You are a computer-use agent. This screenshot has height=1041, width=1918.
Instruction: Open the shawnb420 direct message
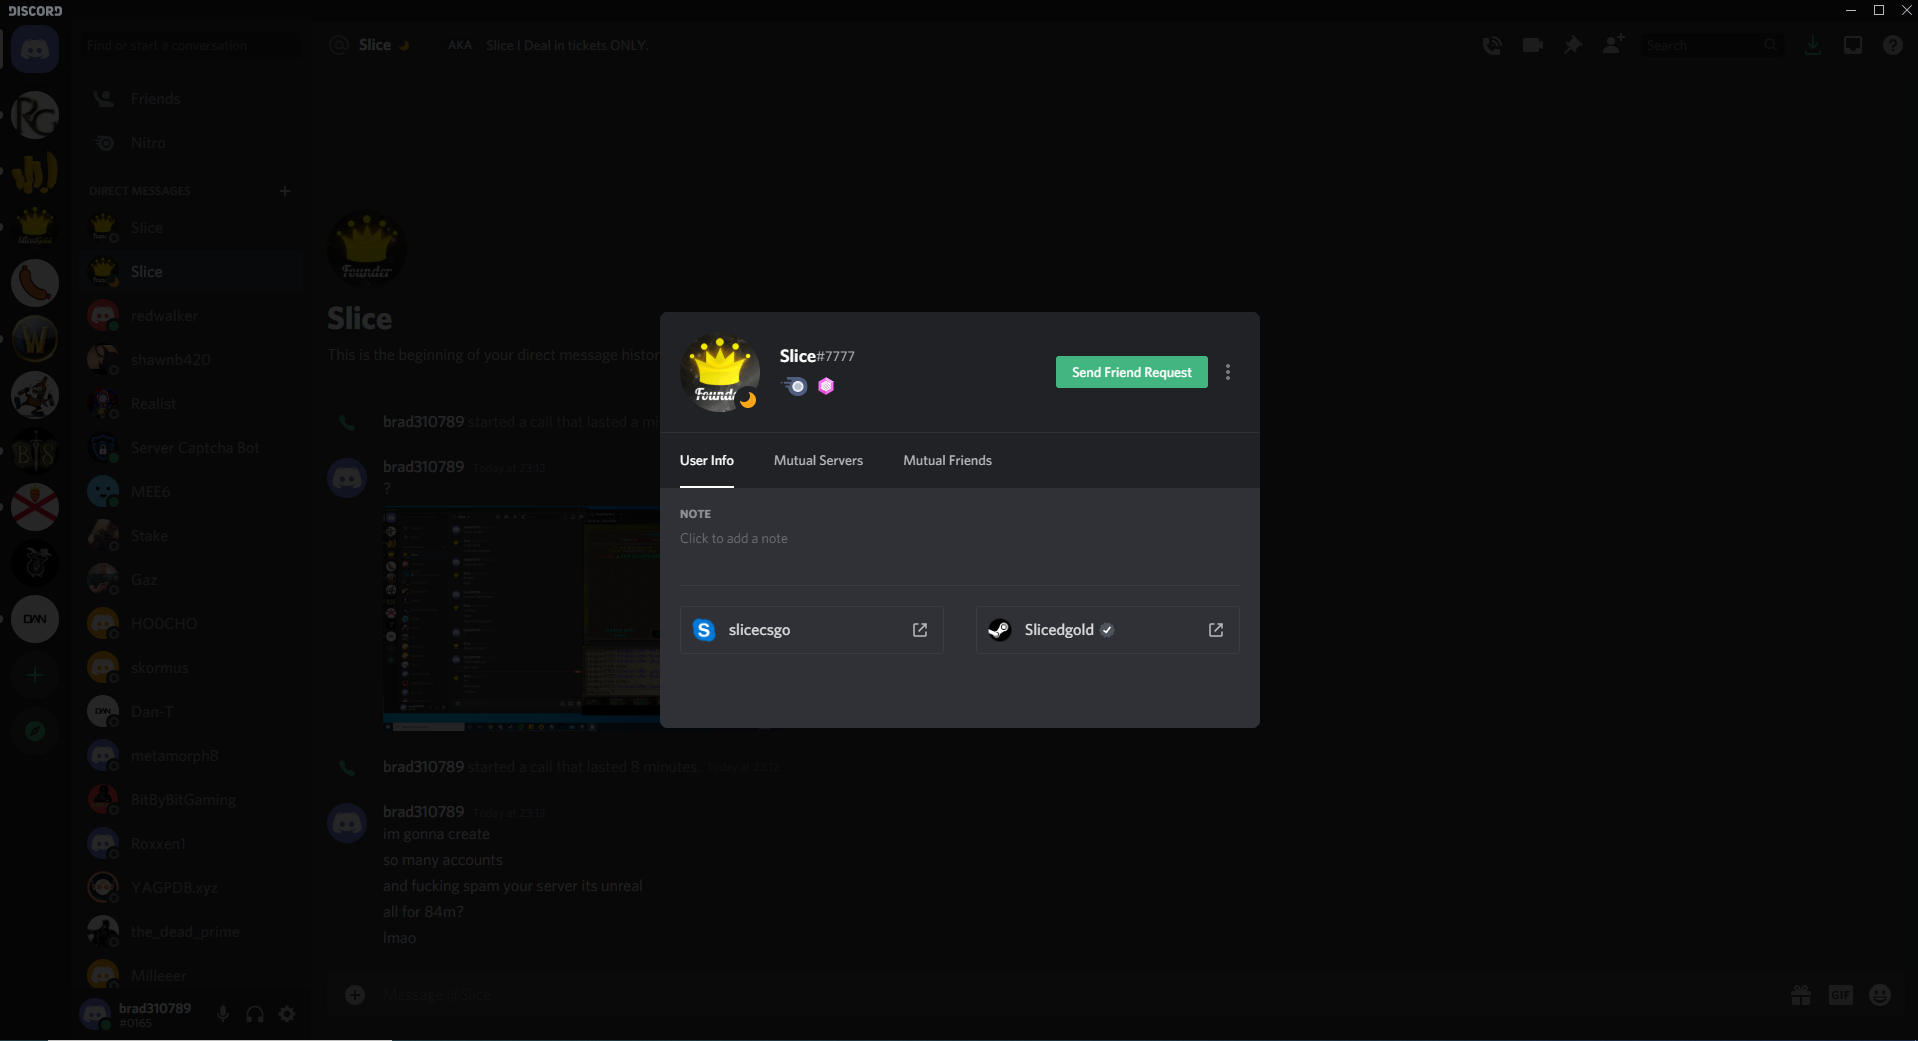191,360
